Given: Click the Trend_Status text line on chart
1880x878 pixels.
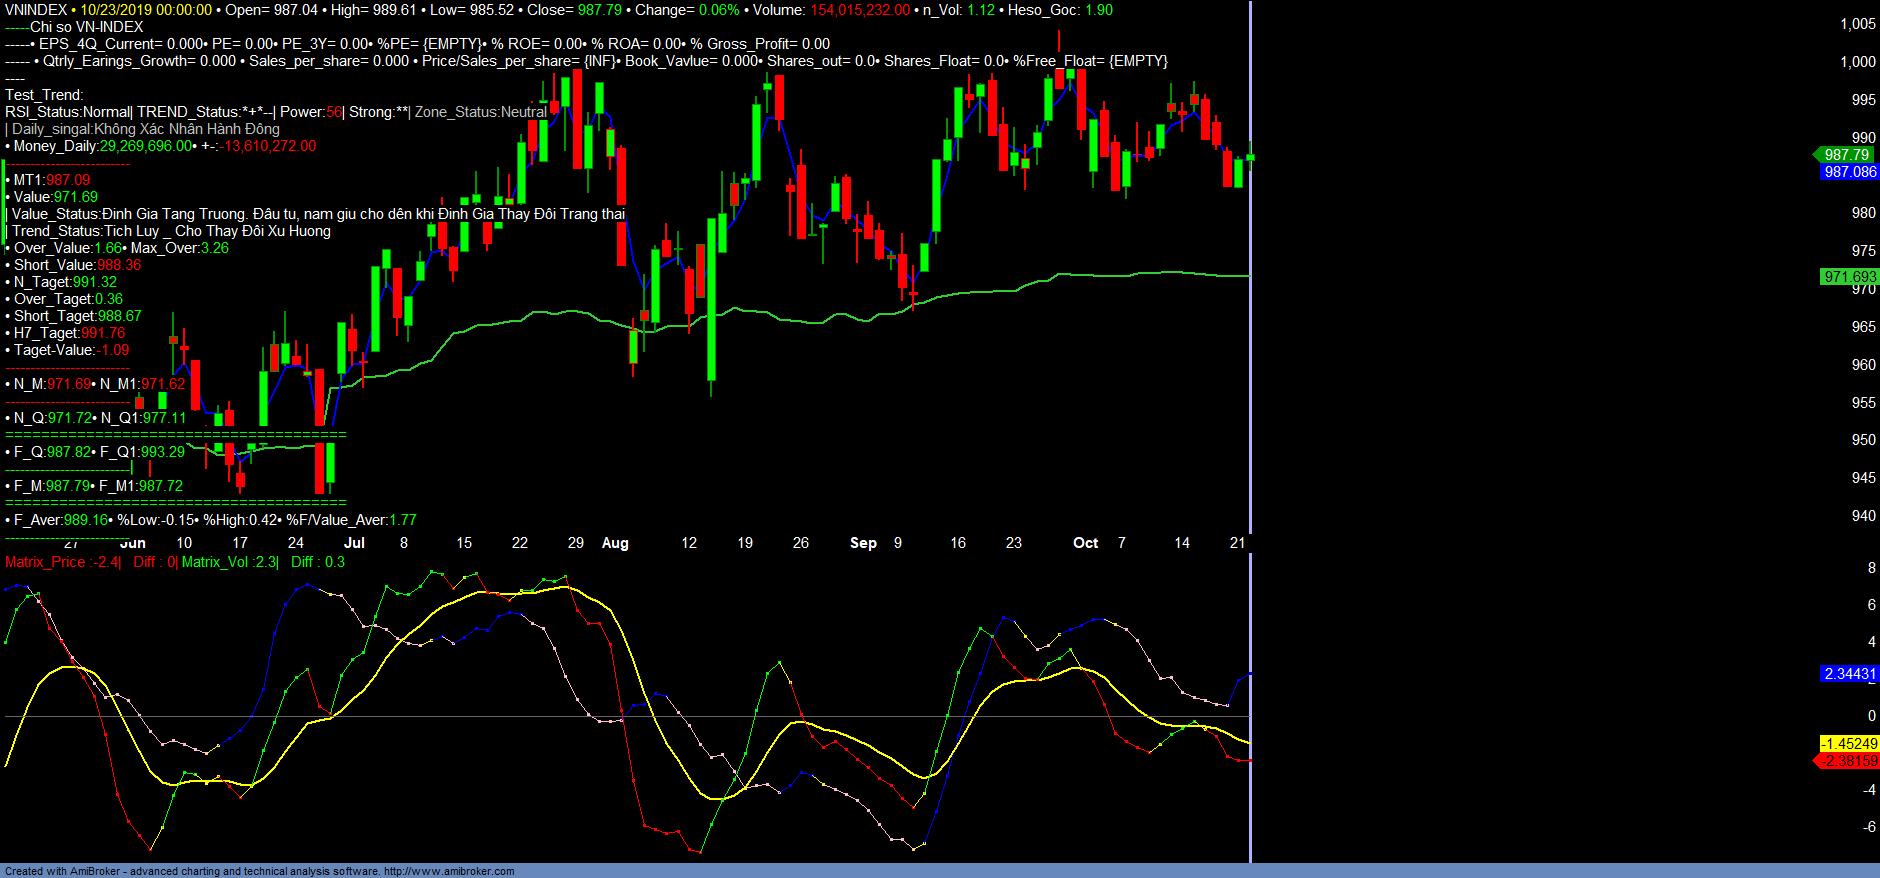Looking at the screenshot, I should [170, 231].
